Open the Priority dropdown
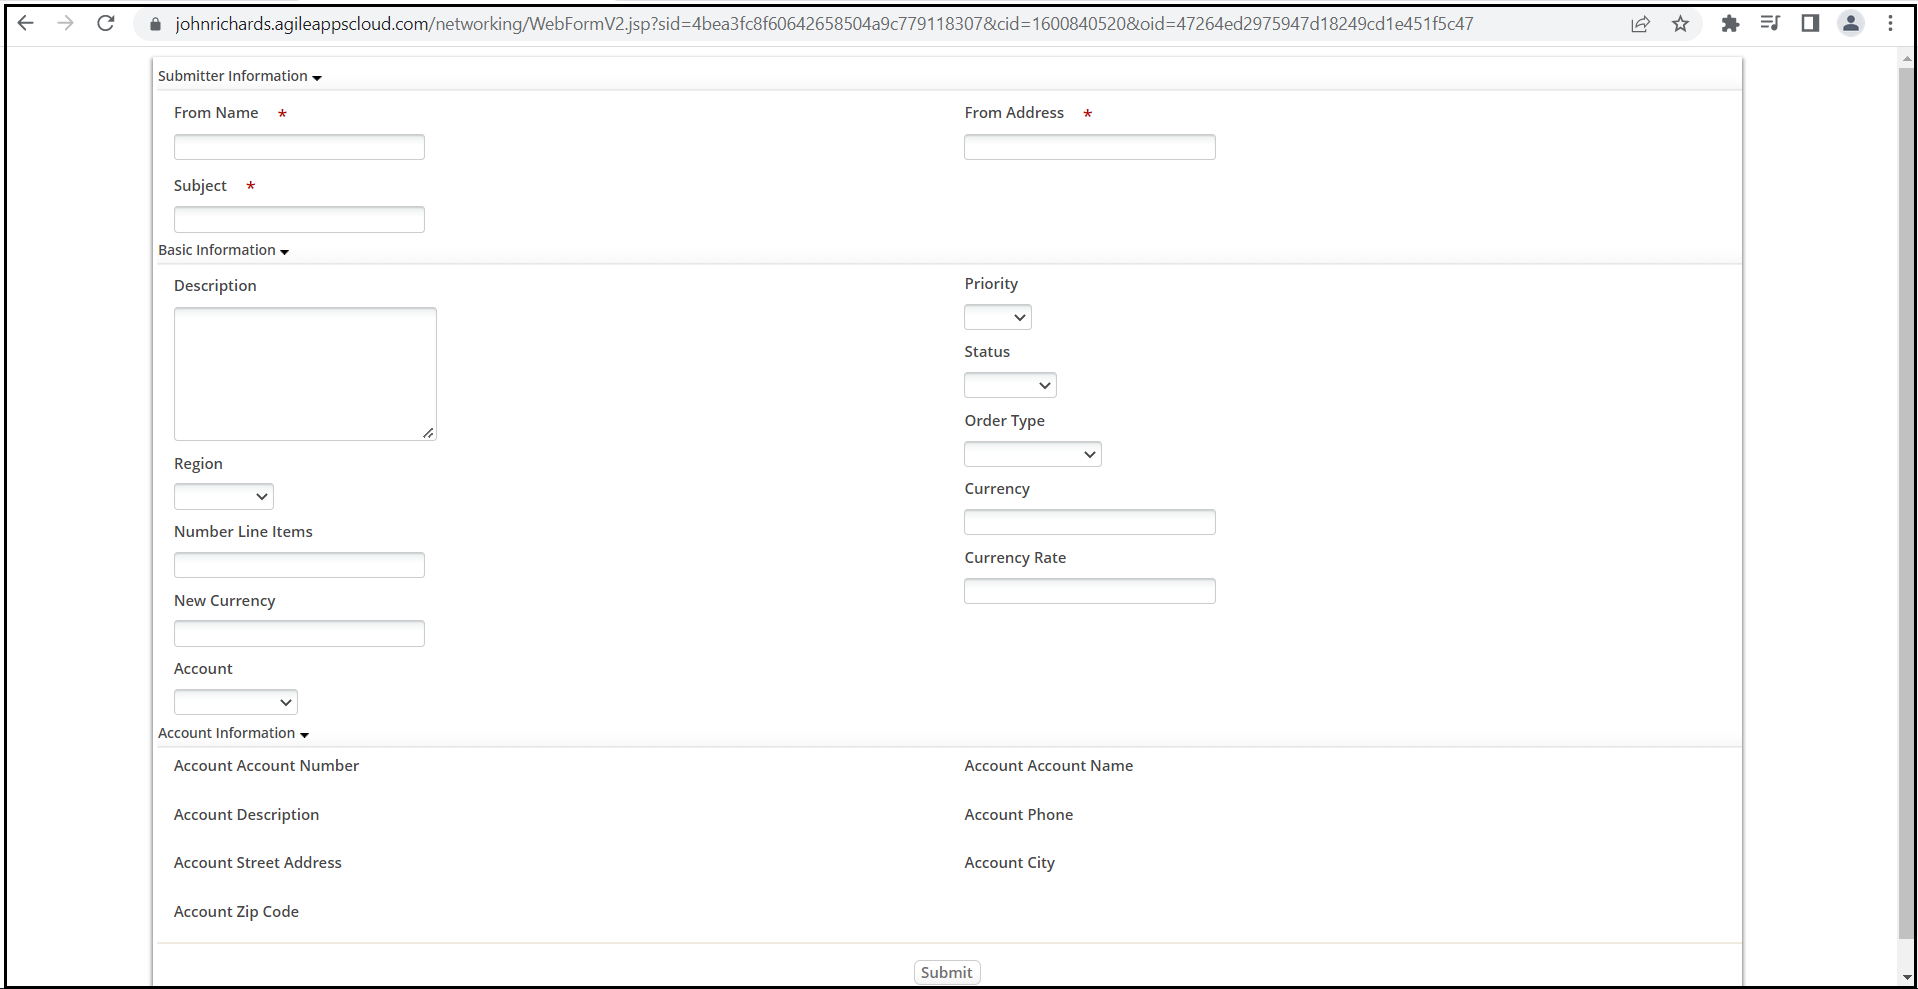 pos(998,317)
